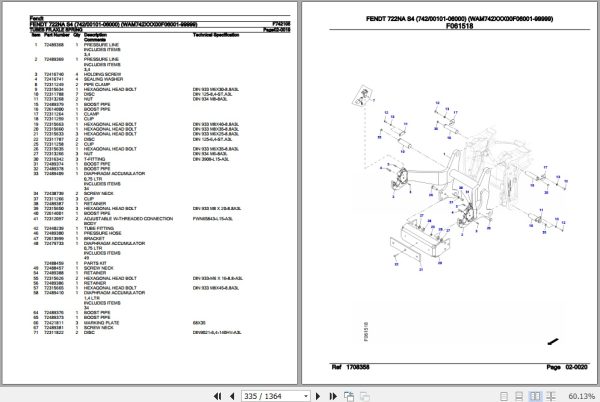The width and height of the screenshot is (600, 402).
Task: Go to the next page
Action: [x=318, y=396]
